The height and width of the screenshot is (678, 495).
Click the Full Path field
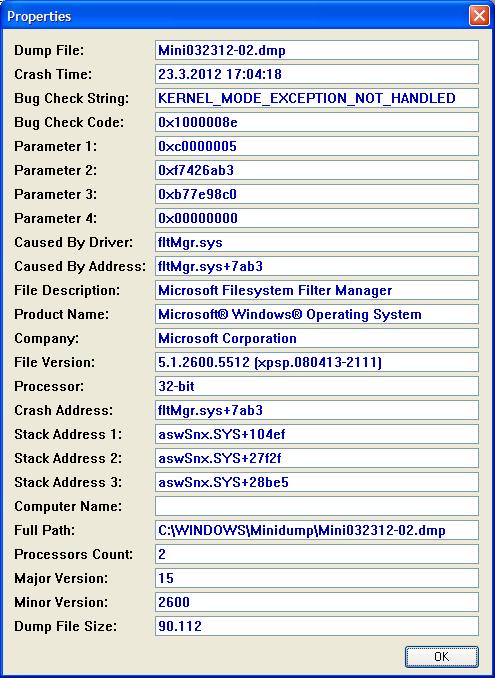[317, 530]
